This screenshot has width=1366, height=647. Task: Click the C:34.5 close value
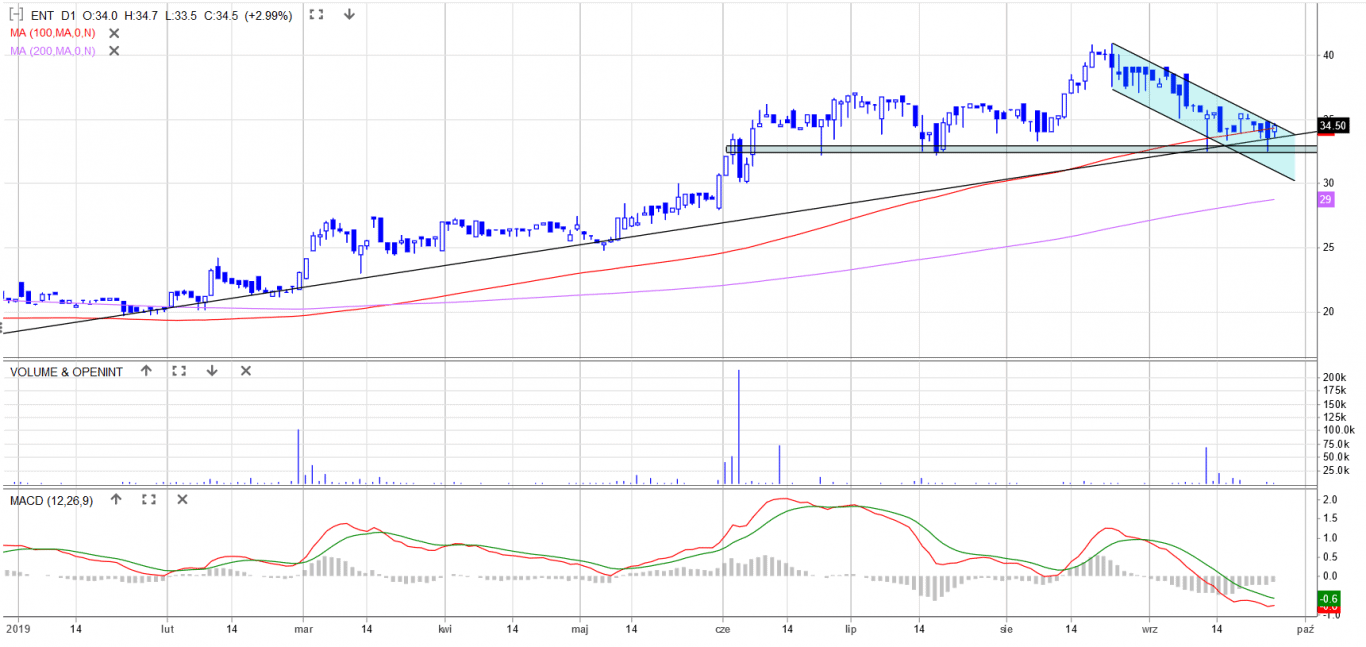point(219,16)
